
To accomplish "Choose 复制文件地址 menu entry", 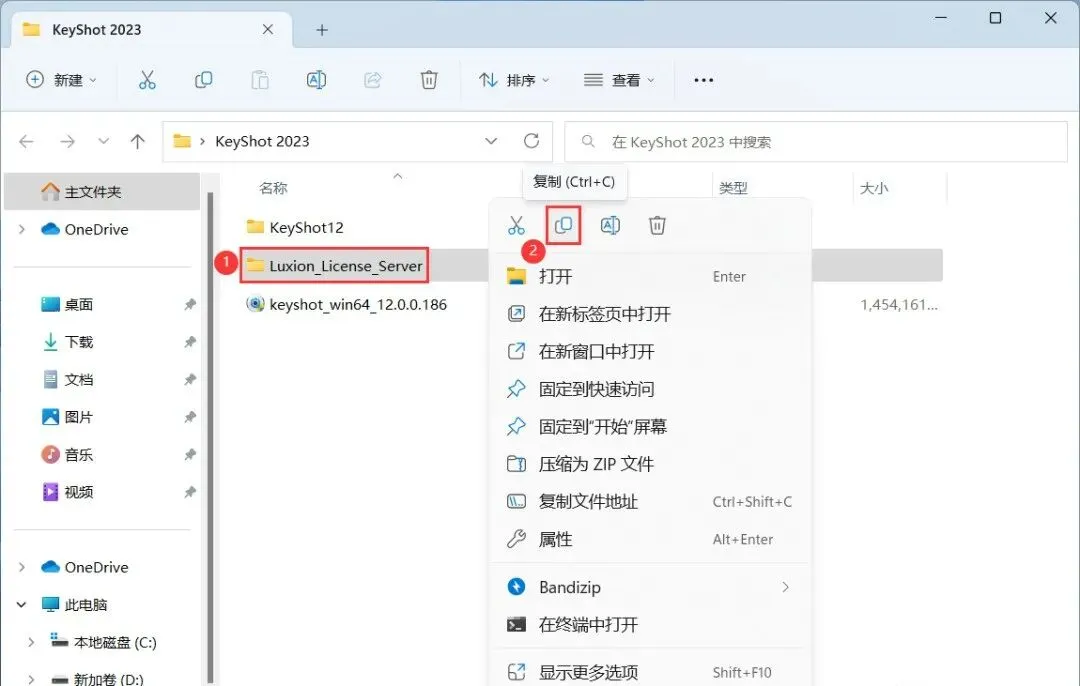I will (650, 501).
